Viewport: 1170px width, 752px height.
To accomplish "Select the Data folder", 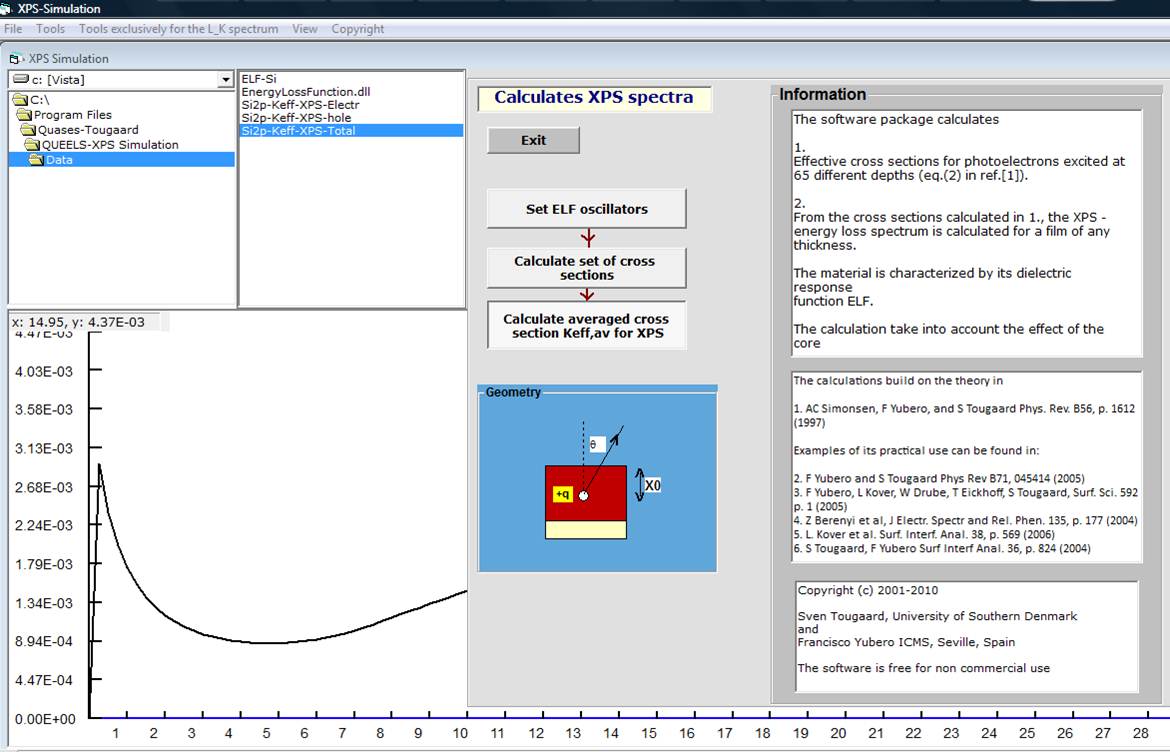I will pyautogui.click(x=58, y=160).
